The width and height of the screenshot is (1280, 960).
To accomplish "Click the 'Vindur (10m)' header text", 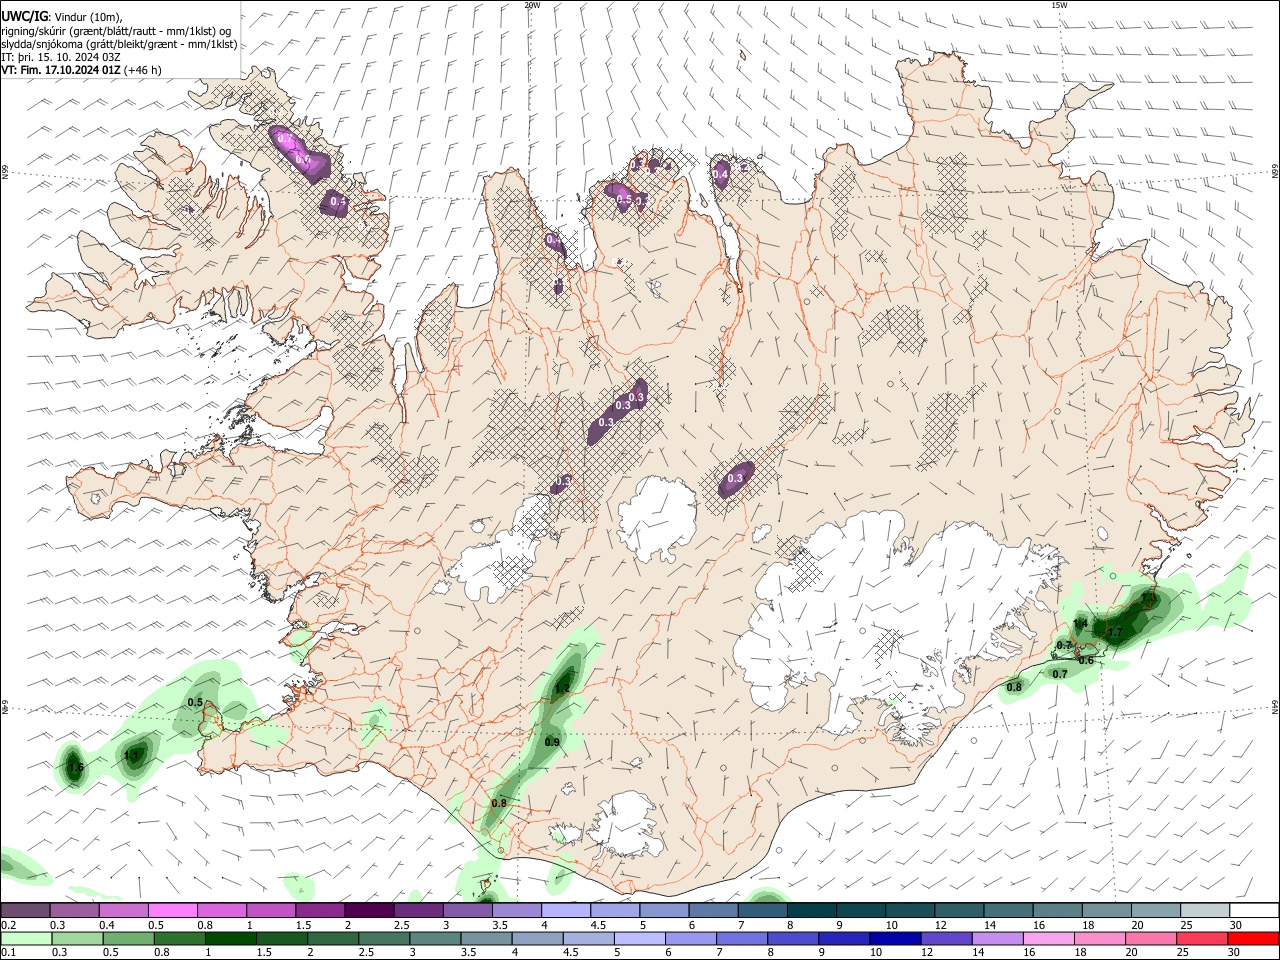I will [87, 16].
